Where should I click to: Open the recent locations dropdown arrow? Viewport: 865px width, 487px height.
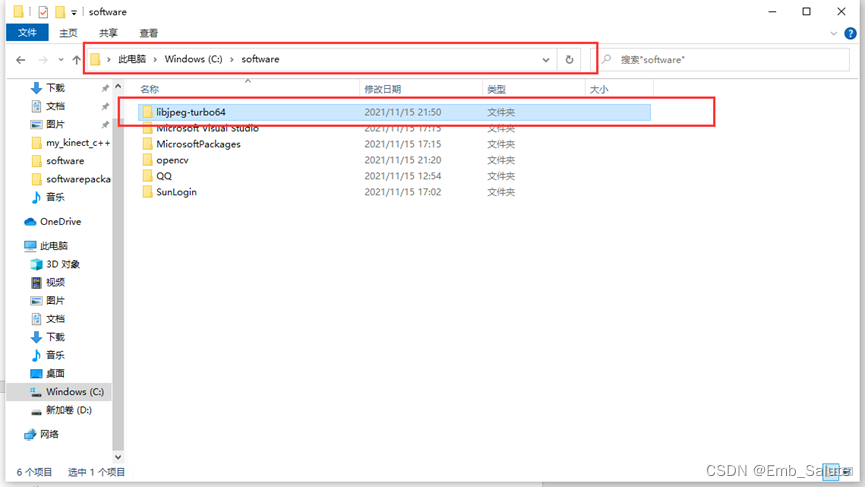[61, 60]
